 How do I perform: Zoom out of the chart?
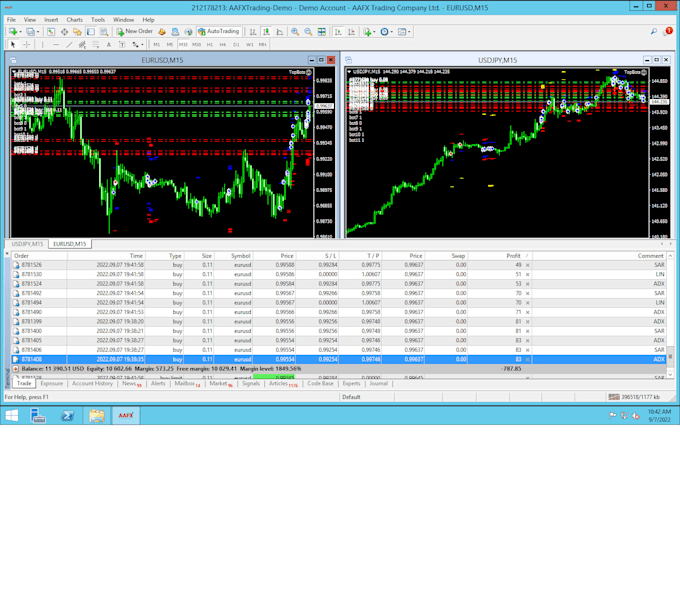point(308,32)
